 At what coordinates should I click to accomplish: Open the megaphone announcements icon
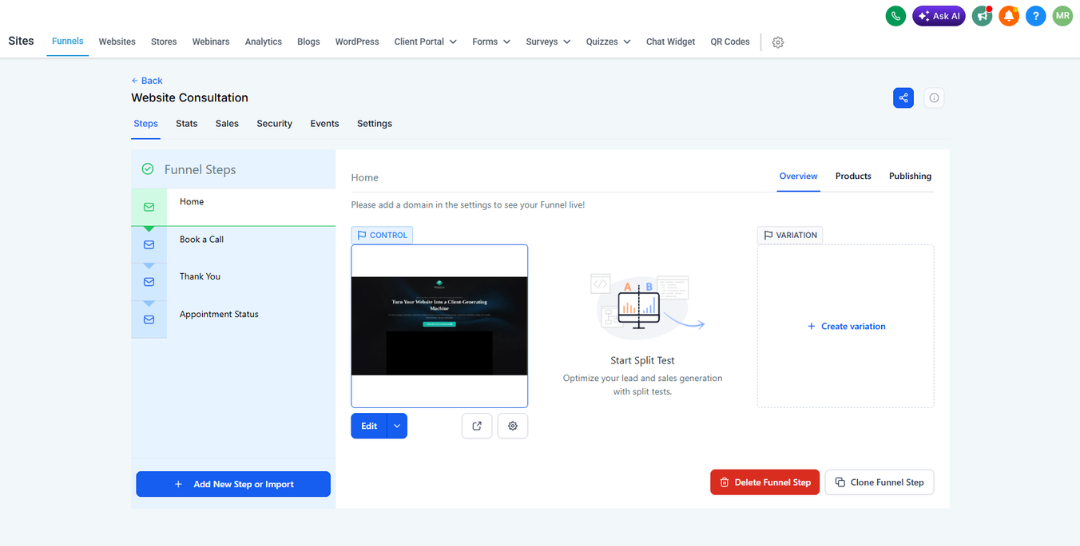982,16
